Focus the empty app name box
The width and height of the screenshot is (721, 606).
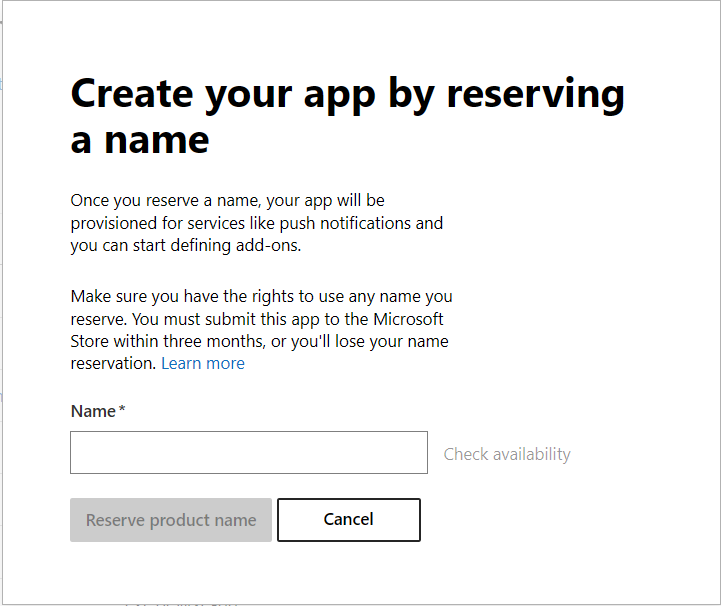pos(248,453)
